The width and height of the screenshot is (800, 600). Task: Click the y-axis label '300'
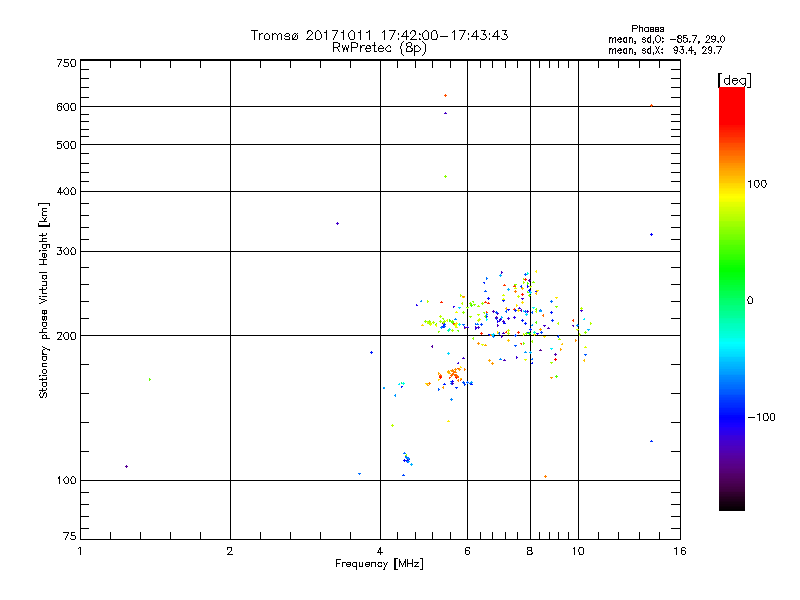(66, 252)
